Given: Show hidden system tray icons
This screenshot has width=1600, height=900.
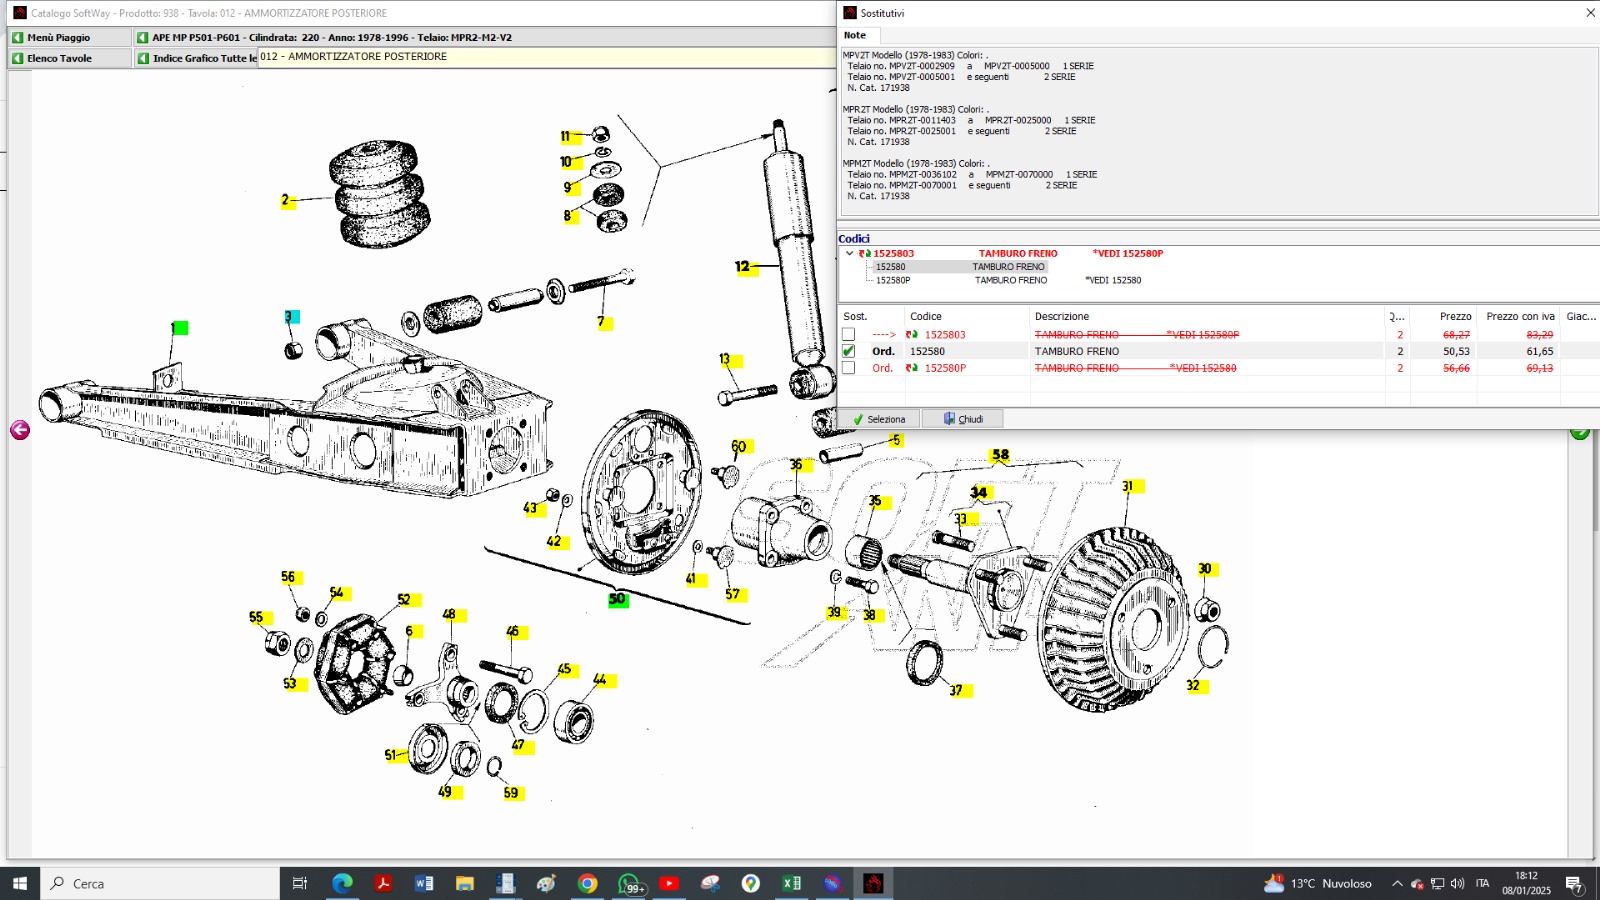Looking at the screenshot, I should click(1397, 884).
